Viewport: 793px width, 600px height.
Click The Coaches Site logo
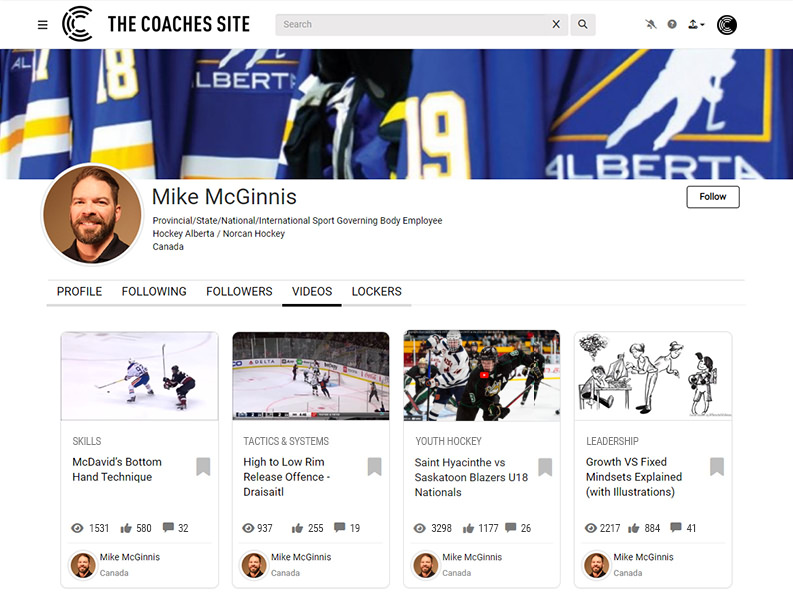[x=156, y=24]
